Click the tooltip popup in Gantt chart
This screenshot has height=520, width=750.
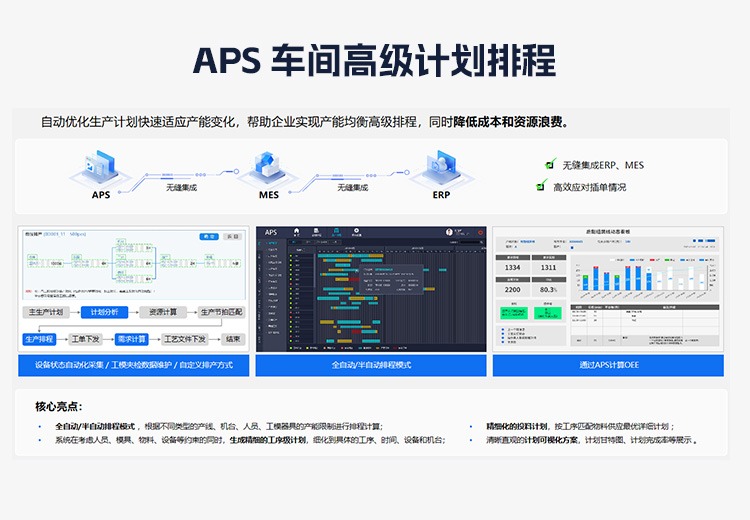coord(391,279)
